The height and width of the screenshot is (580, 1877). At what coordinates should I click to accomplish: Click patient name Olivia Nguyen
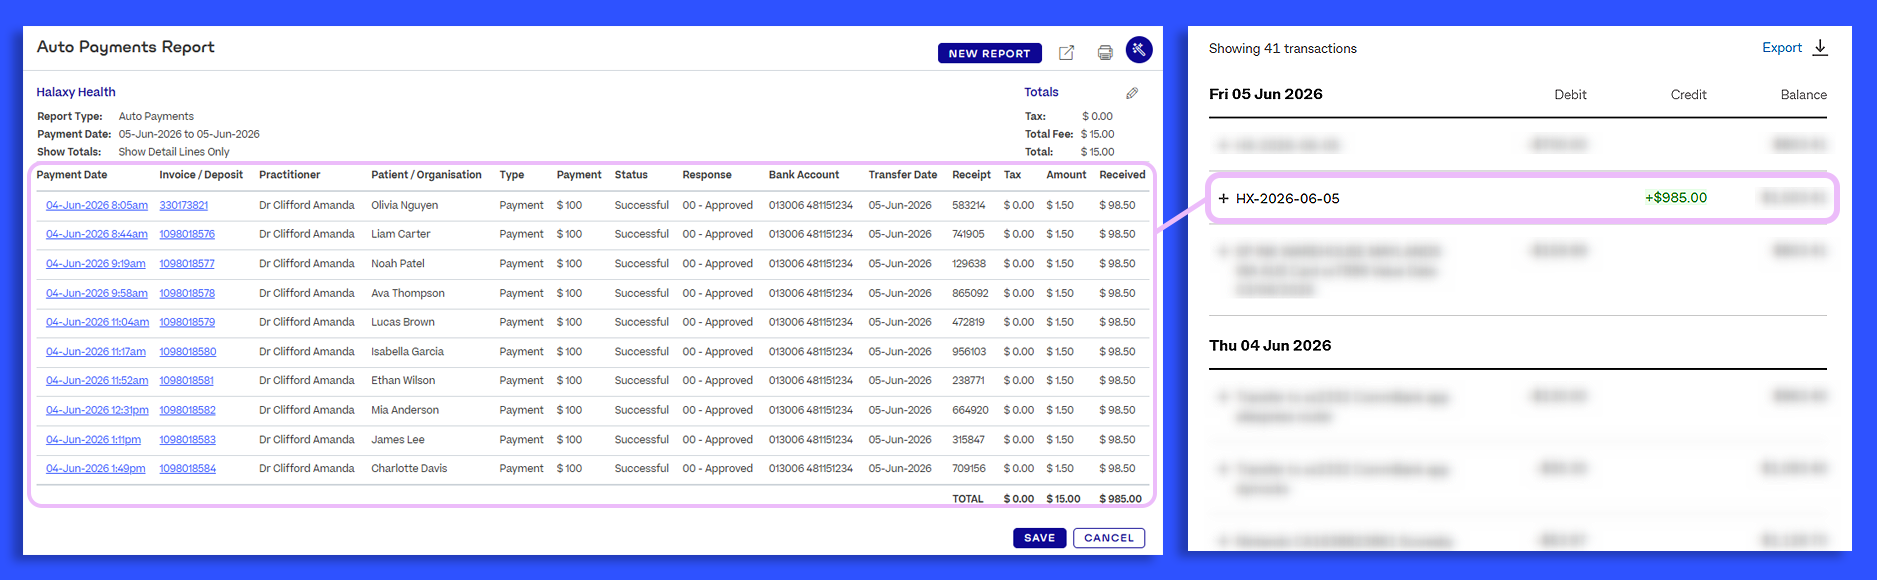[x=405, y=205]
